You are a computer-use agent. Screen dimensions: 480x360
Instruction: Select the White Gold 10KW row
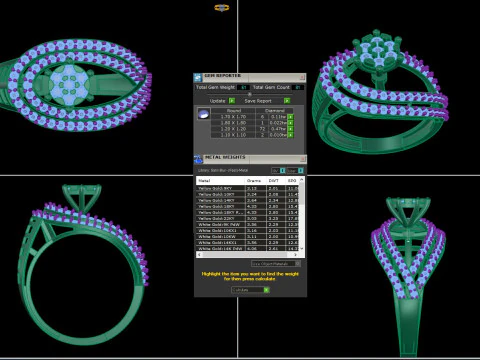point(248,236)
